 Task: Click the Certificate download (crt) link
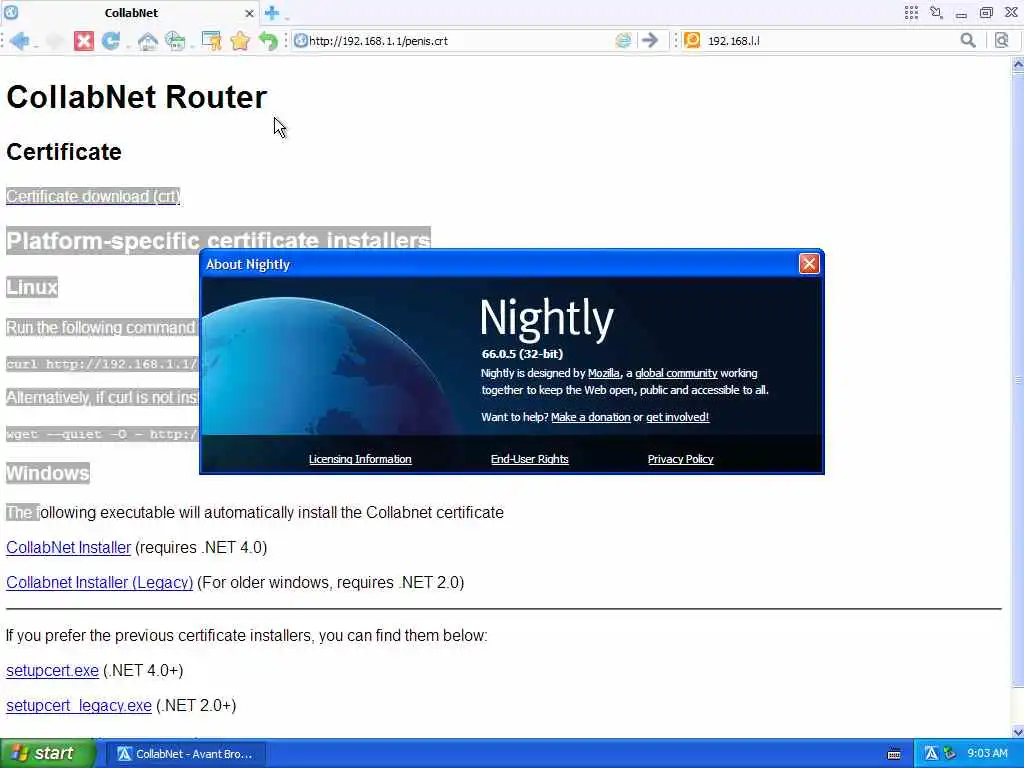coord(93,196)
